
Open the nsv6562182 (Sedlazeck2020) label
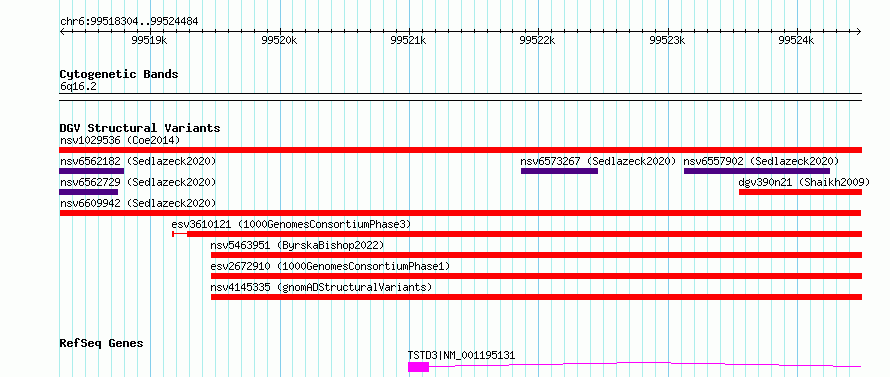click(138, 161)
